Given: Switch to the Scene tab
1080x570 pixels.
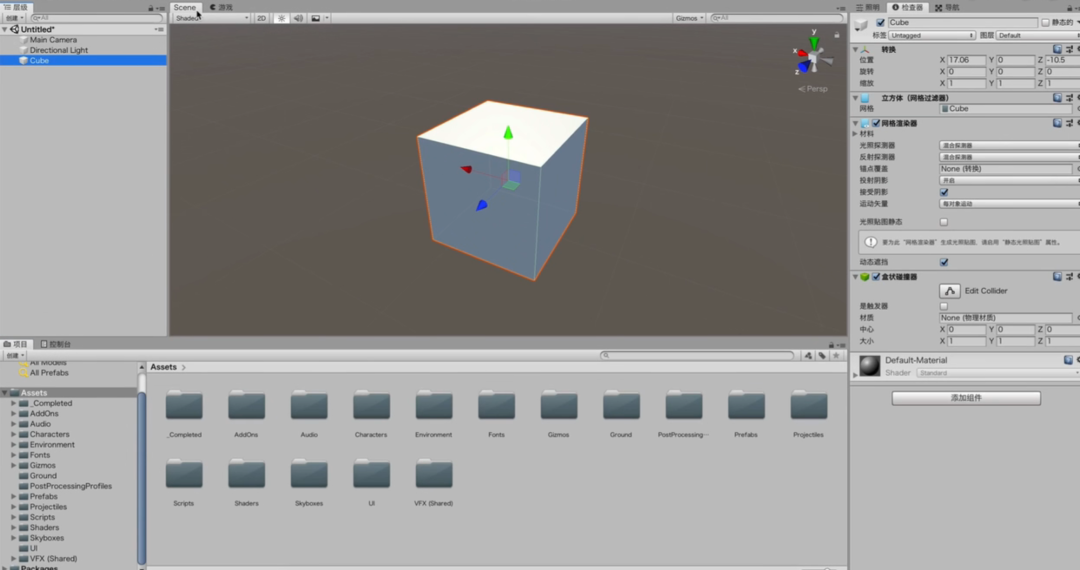Looking at the screenshot, I should point(185,7).
